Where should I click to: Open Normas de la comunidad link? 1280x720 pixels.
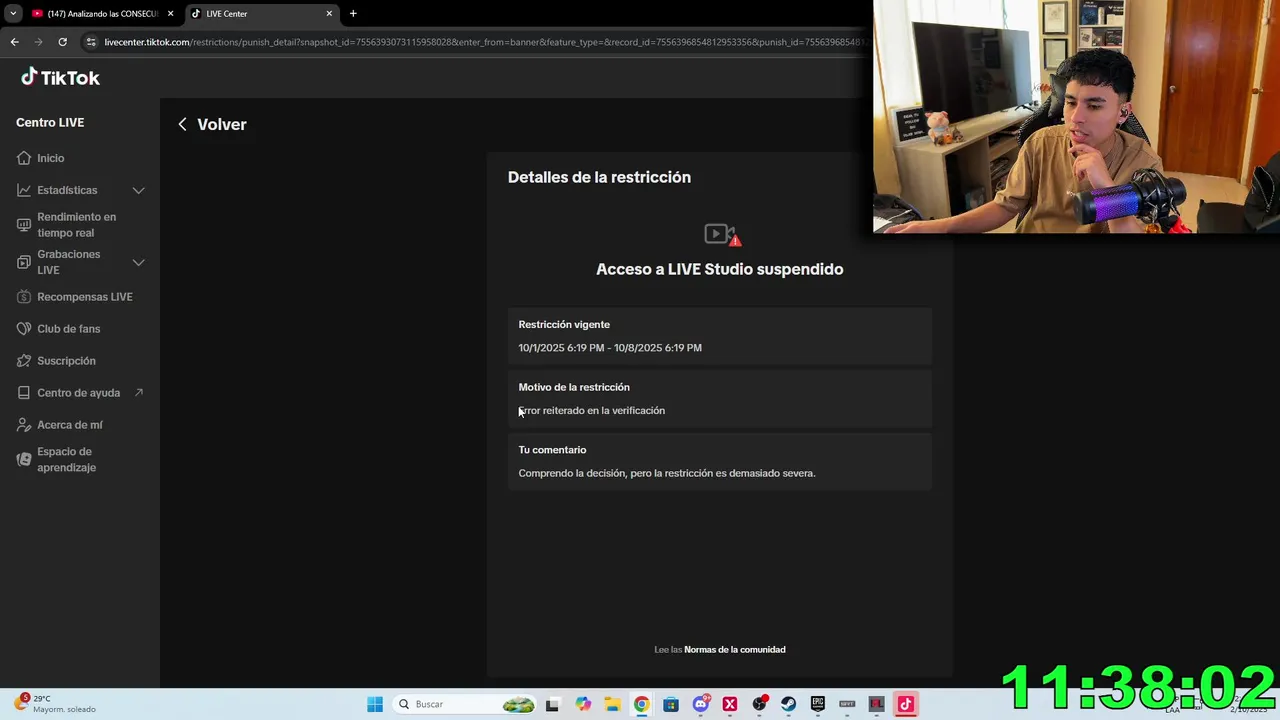735,650
